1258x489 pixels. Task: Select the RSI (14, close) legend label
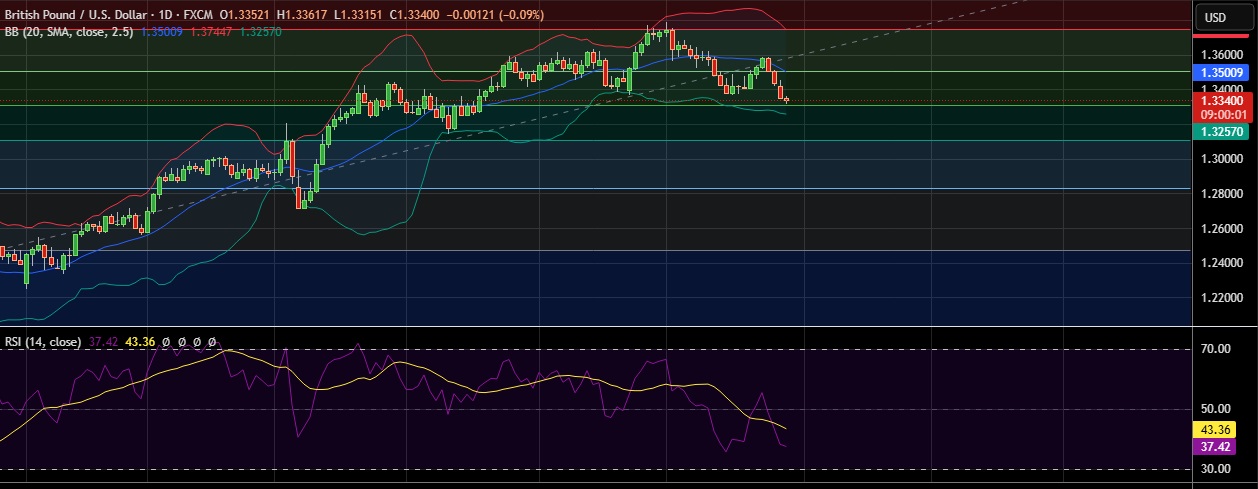click(43, 342)
